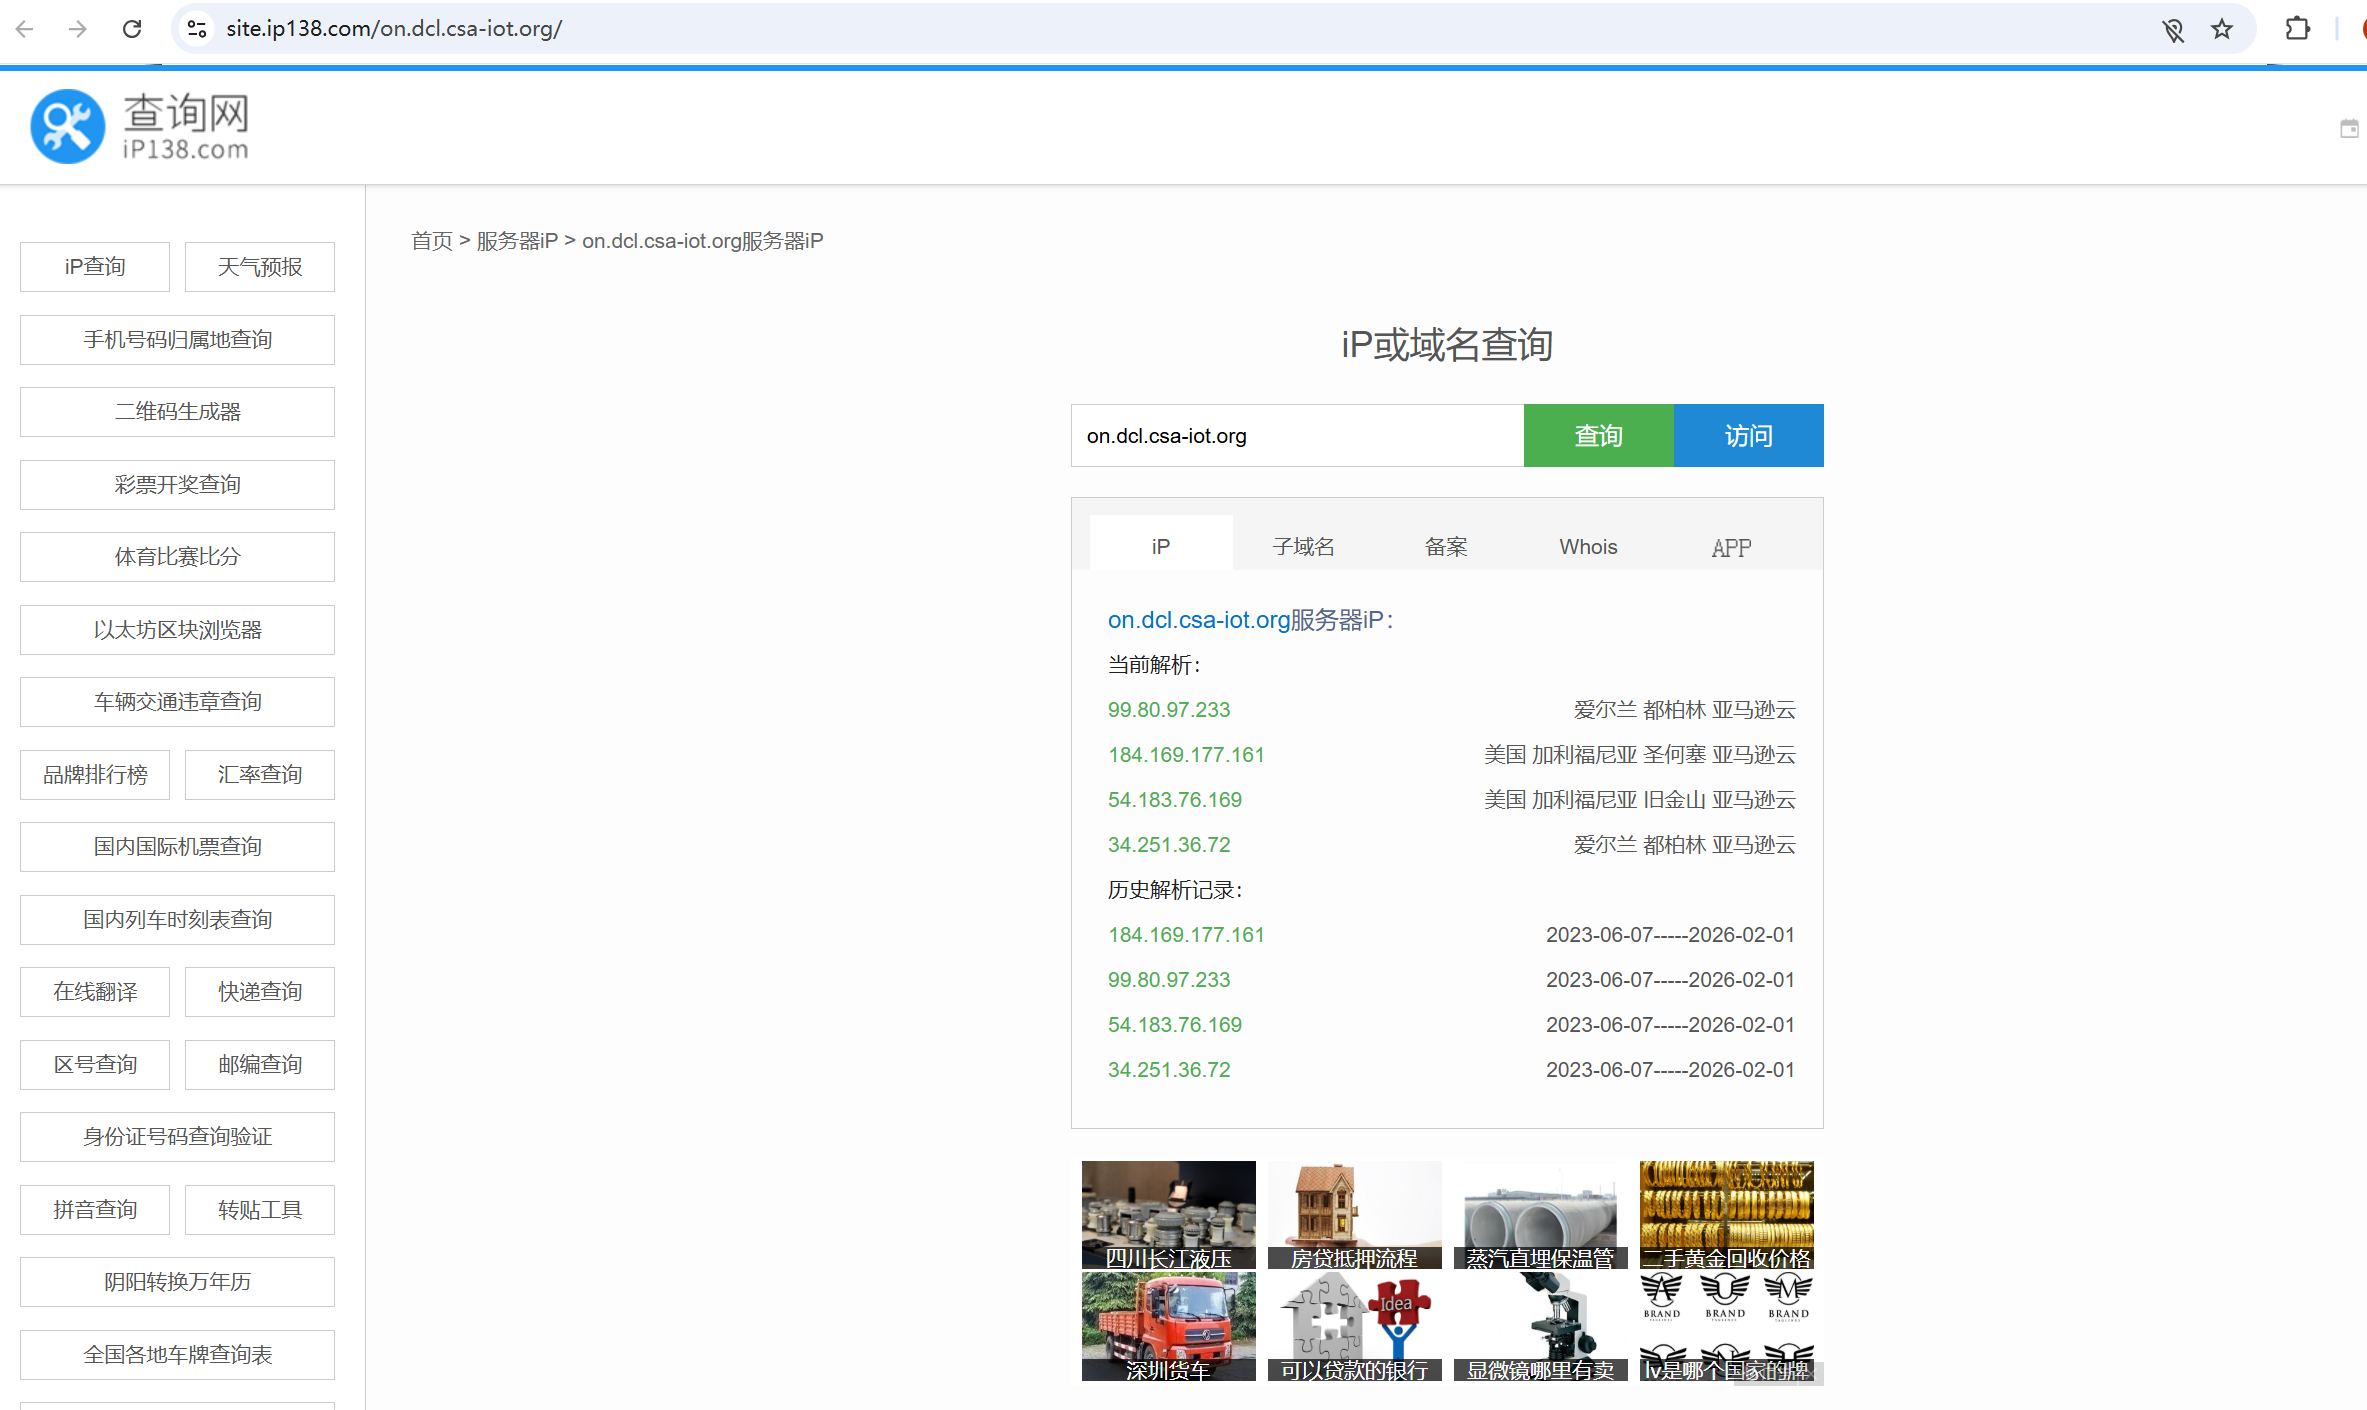Viewport: 2367px width, 1410px height.
Task: Open 汇率查询 in sidebar
Action: click(x=260, y=775)
